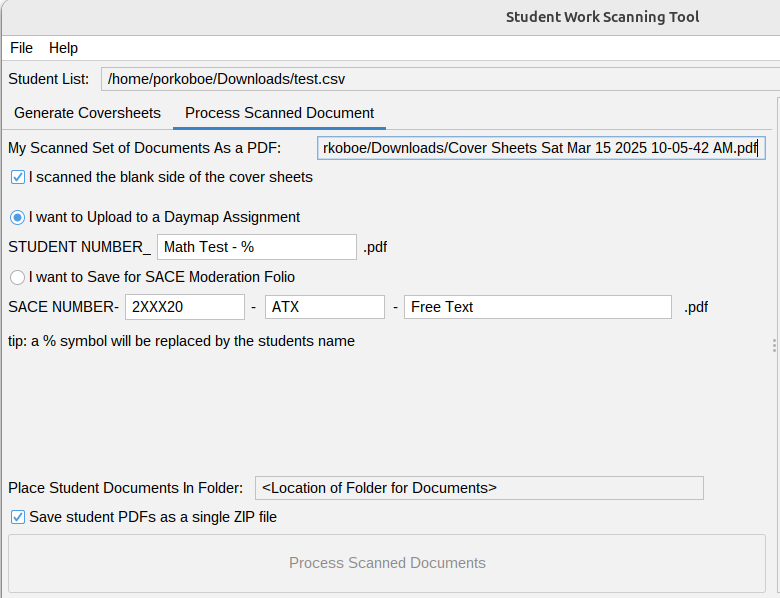Click the Student Work Scanning Tool title bar
The height and width of the screenshot is (598, 780).
pos(602,17)
